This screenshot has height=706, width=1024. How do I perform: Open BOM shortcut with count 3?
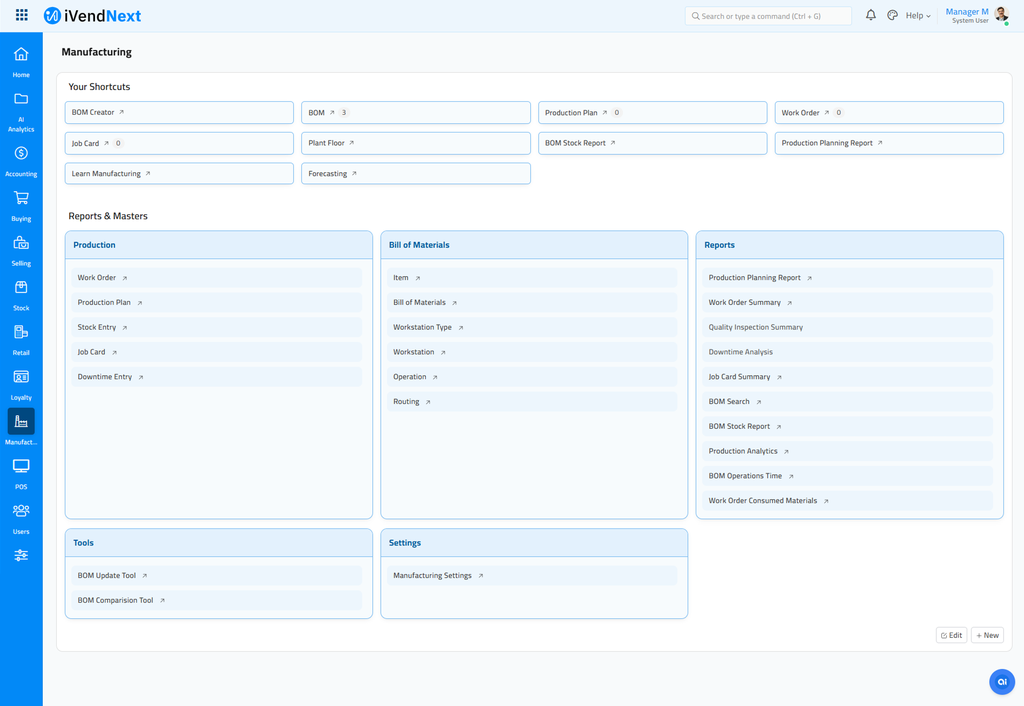click(415, 112)
